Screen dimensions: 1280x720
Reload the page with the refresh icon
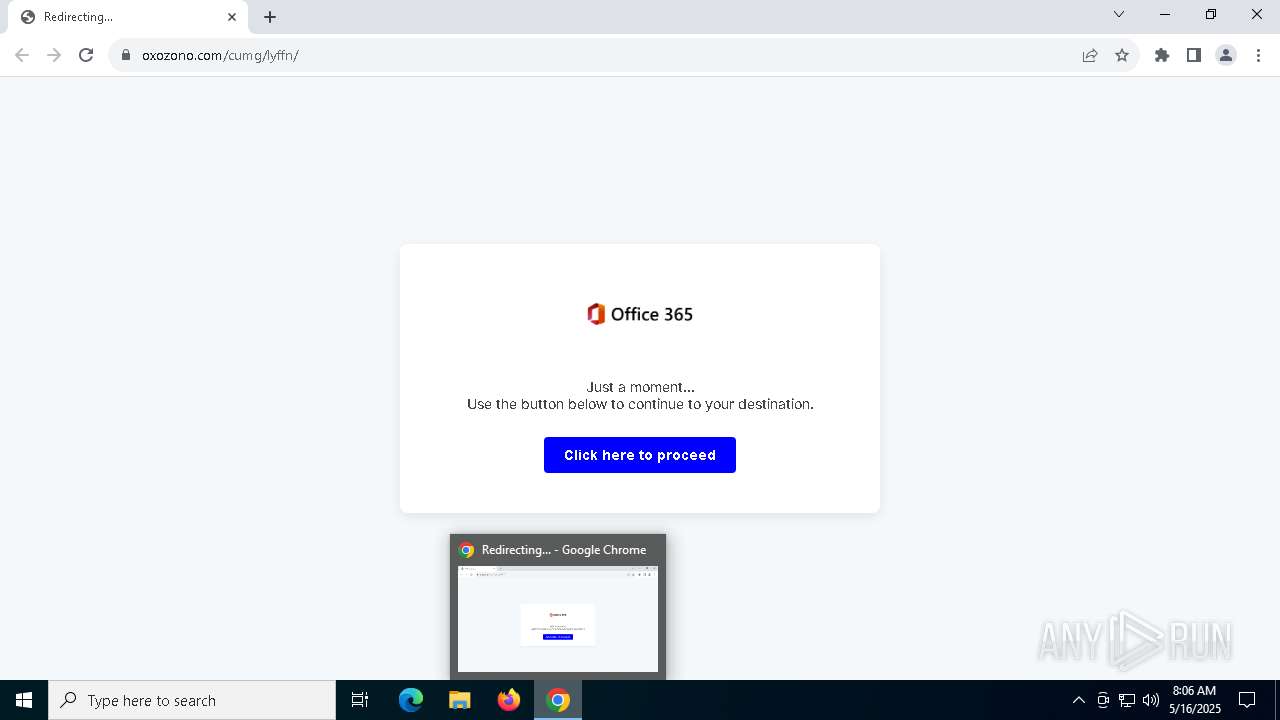[86, 55]
